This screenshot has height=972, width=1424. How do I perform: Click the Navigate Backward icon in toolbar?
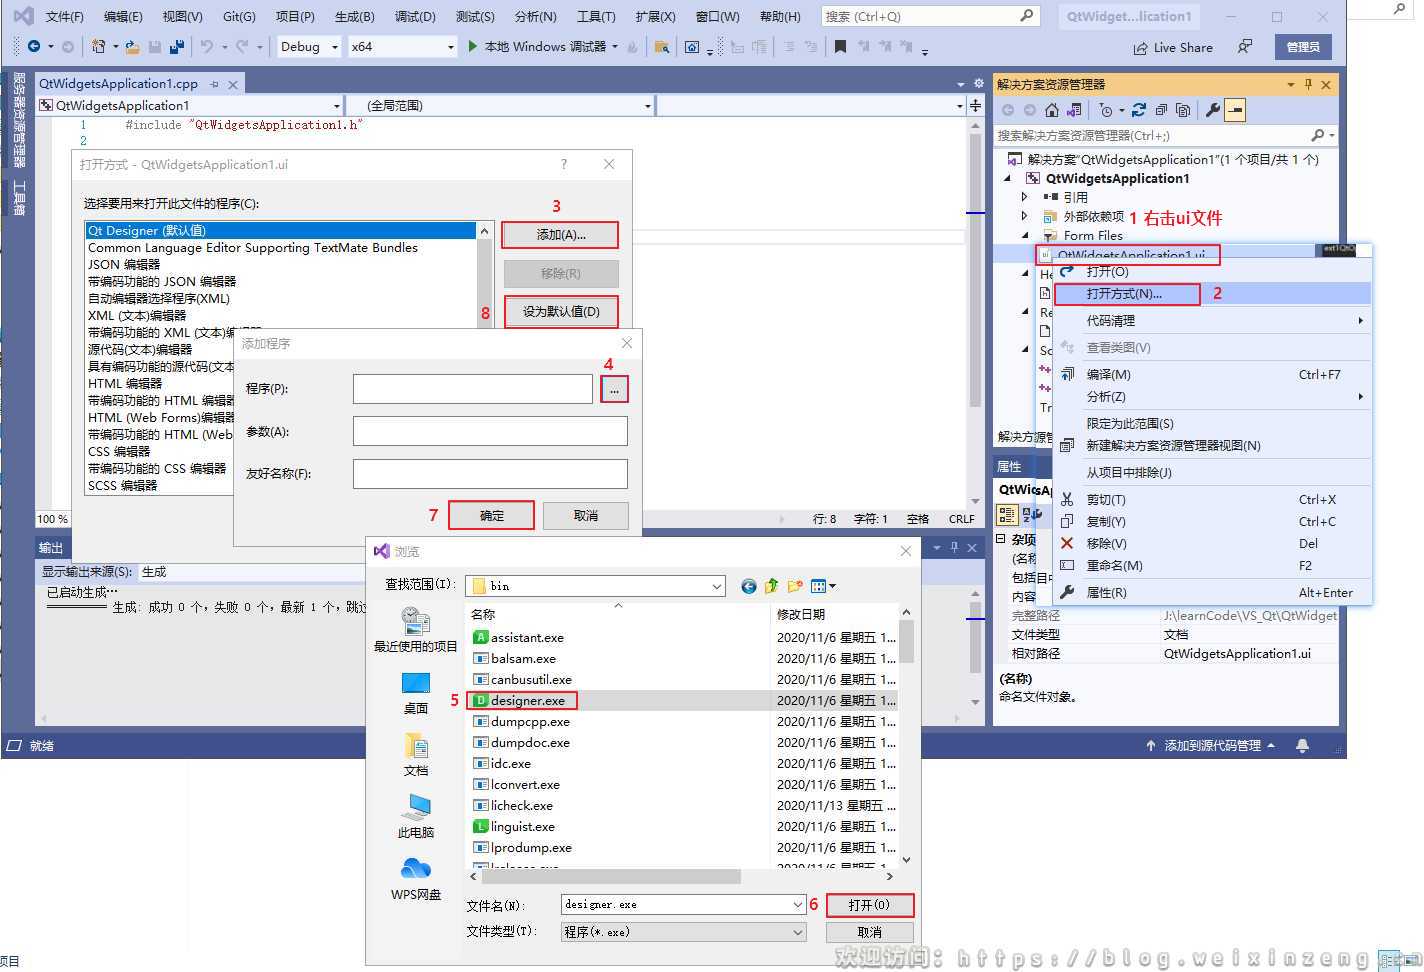point(34,47)
